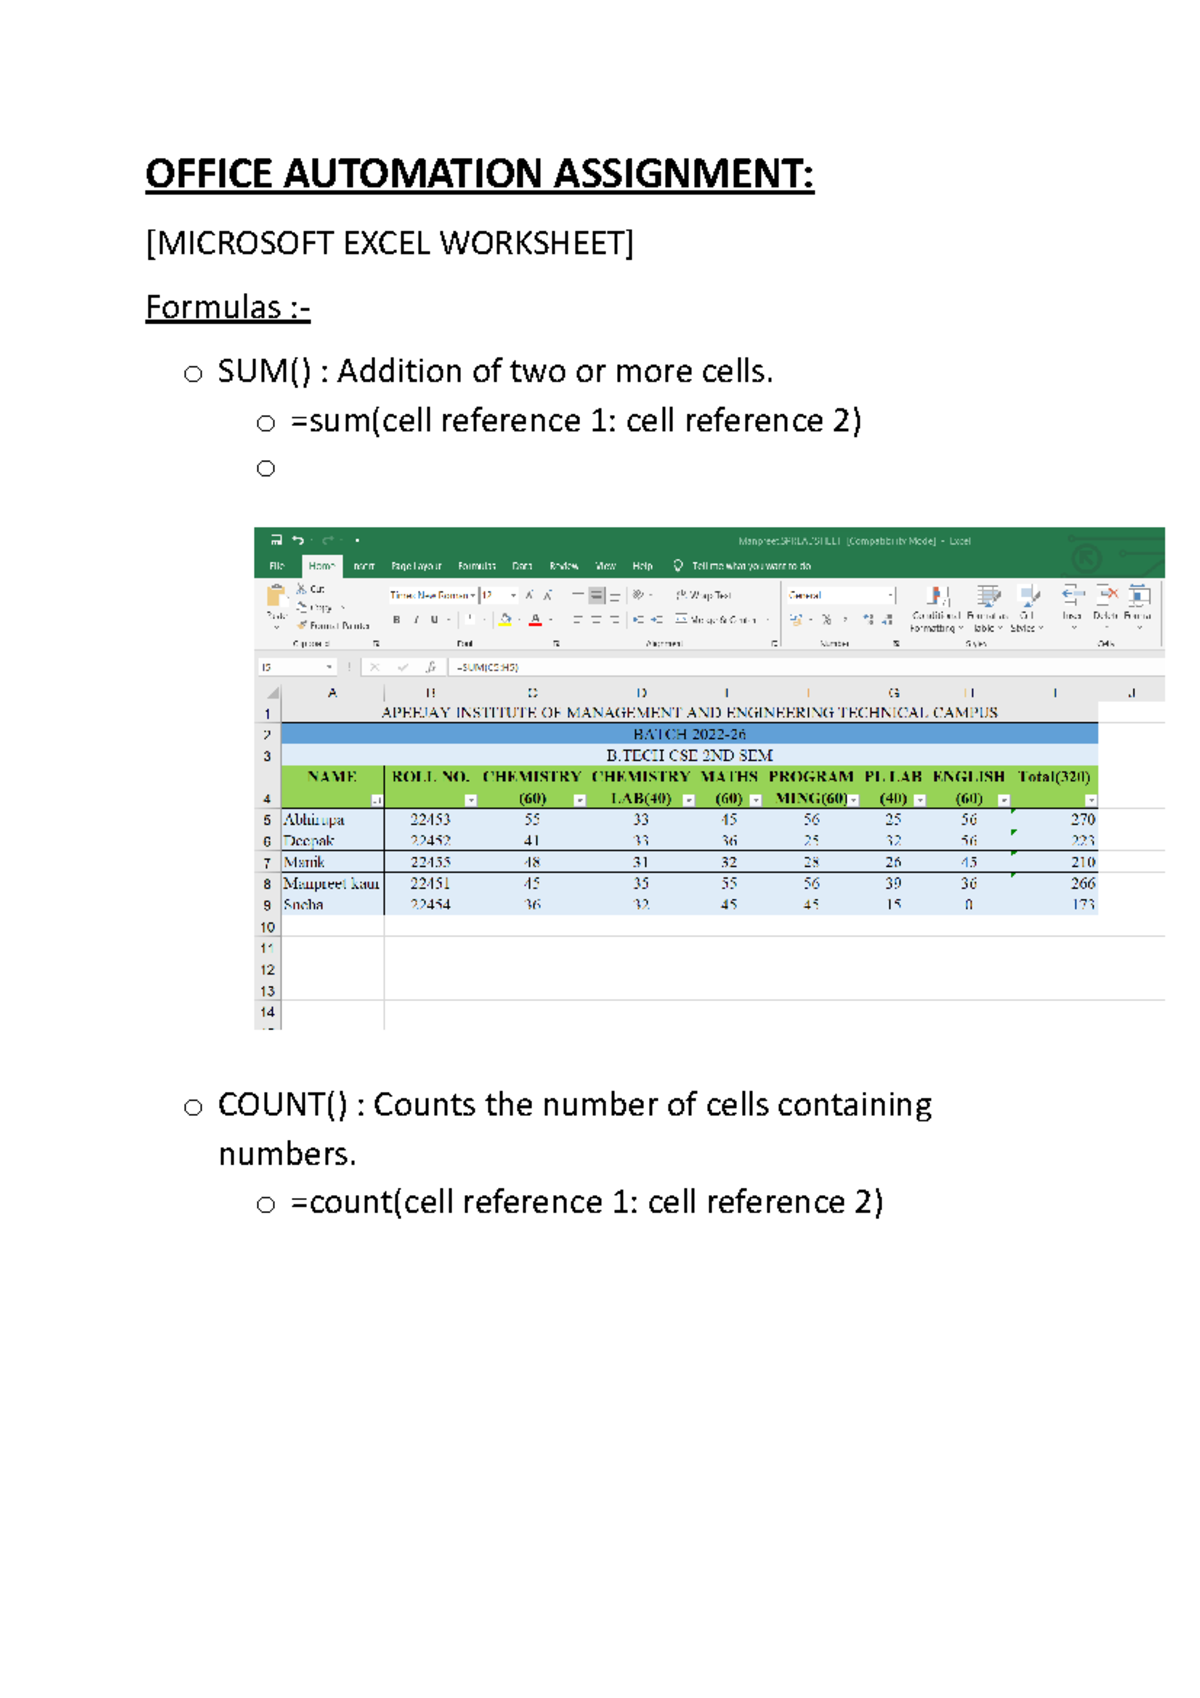1200x1698 pixels.
Task: Switch to the Page Layout ribbon tab
Action: (416, 566)
